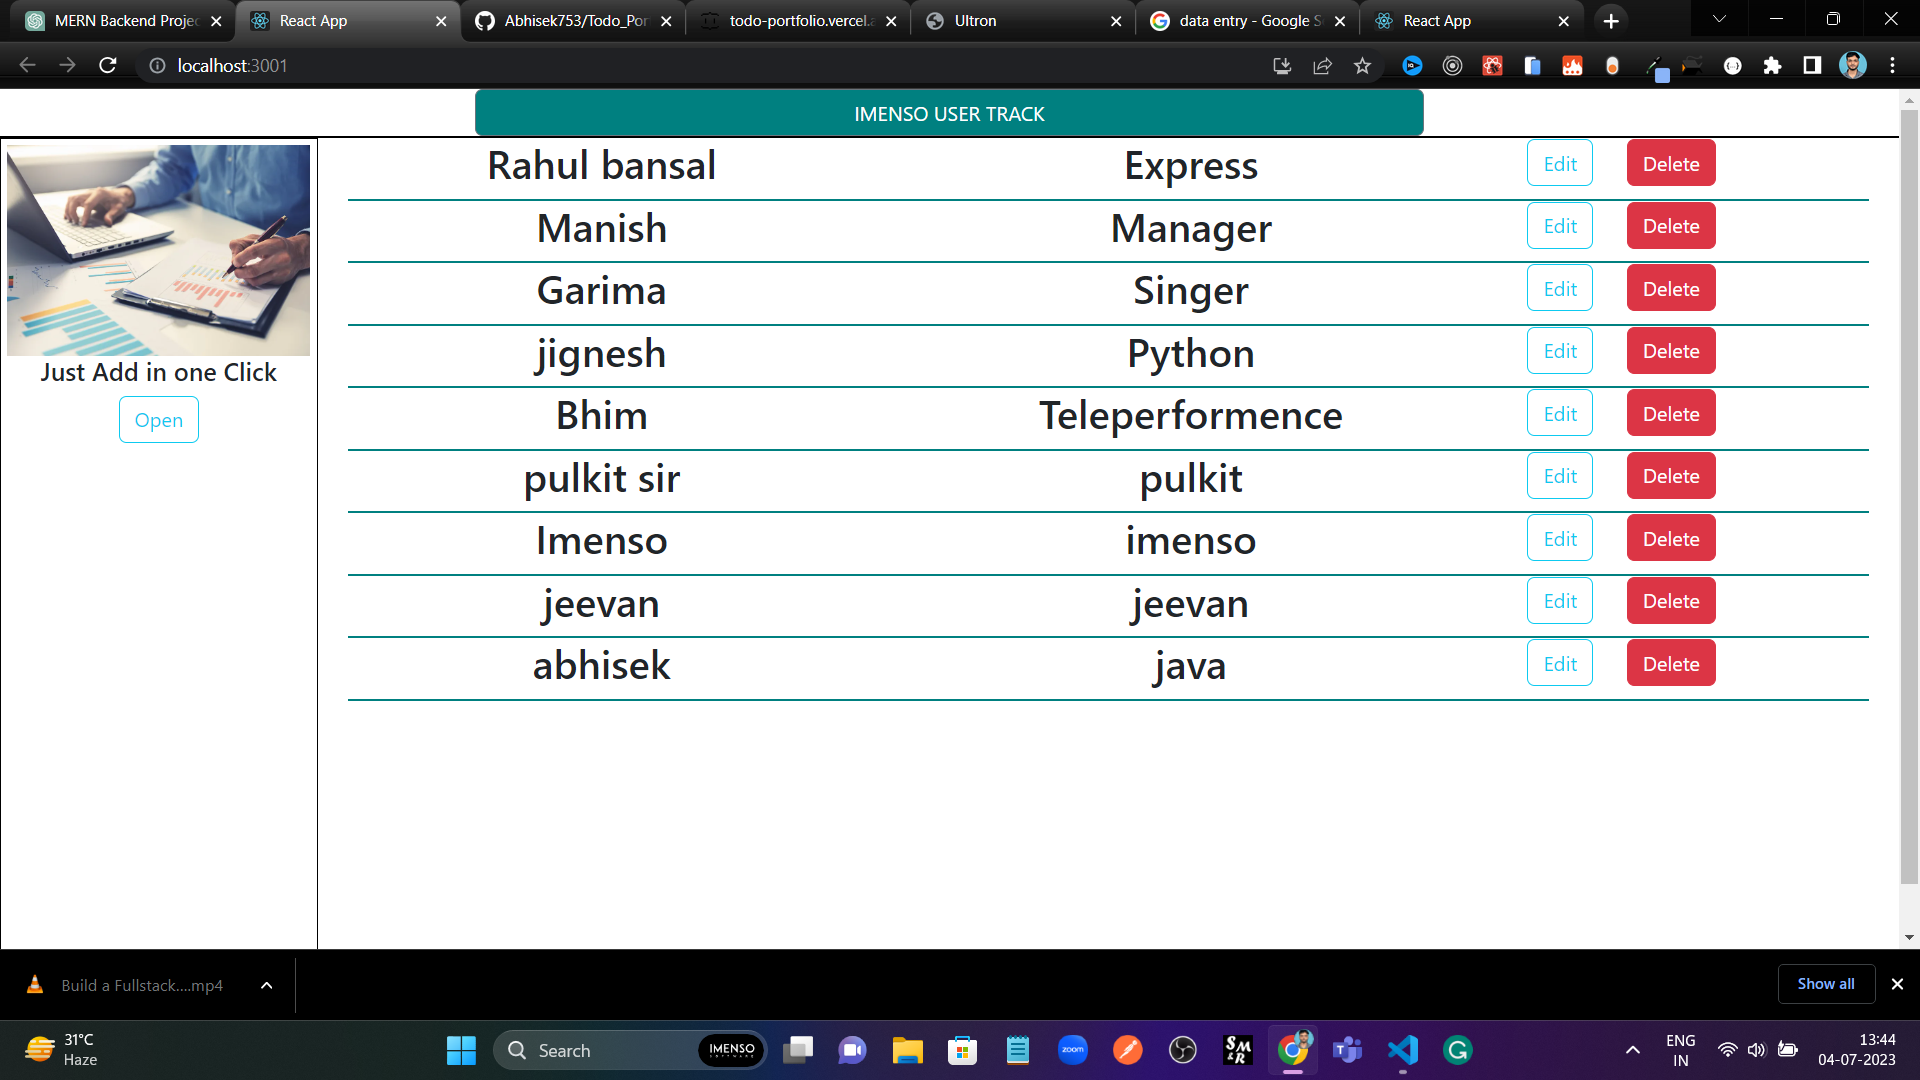This screenshot has height=1080, width=1920.
Task: Click the laptop workspace image thumbnail
Action: [x=158, y=250]
